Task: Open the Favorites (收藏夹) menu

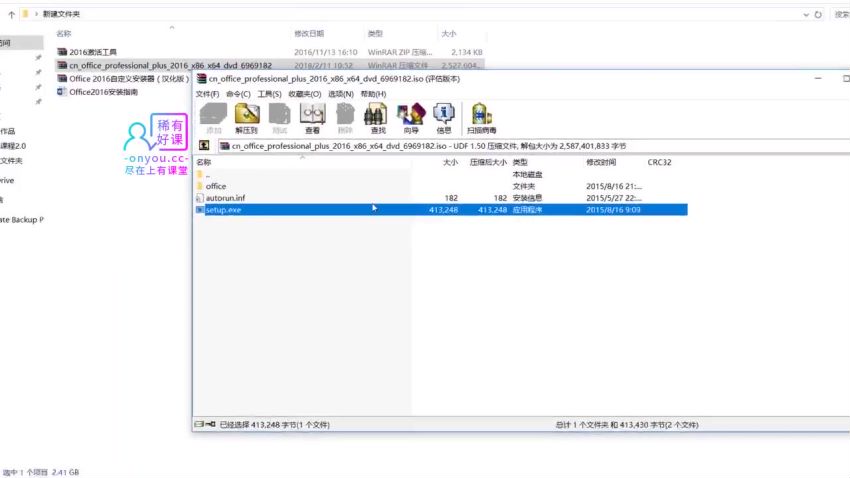Action: 305,94
